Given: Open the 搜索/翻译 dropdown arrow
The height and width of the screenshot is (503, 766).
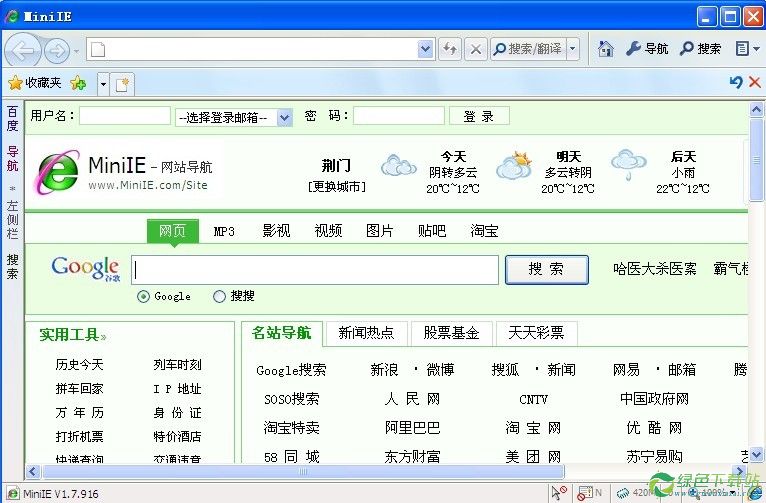Looking at the screenshot, I should pos(573,49).
